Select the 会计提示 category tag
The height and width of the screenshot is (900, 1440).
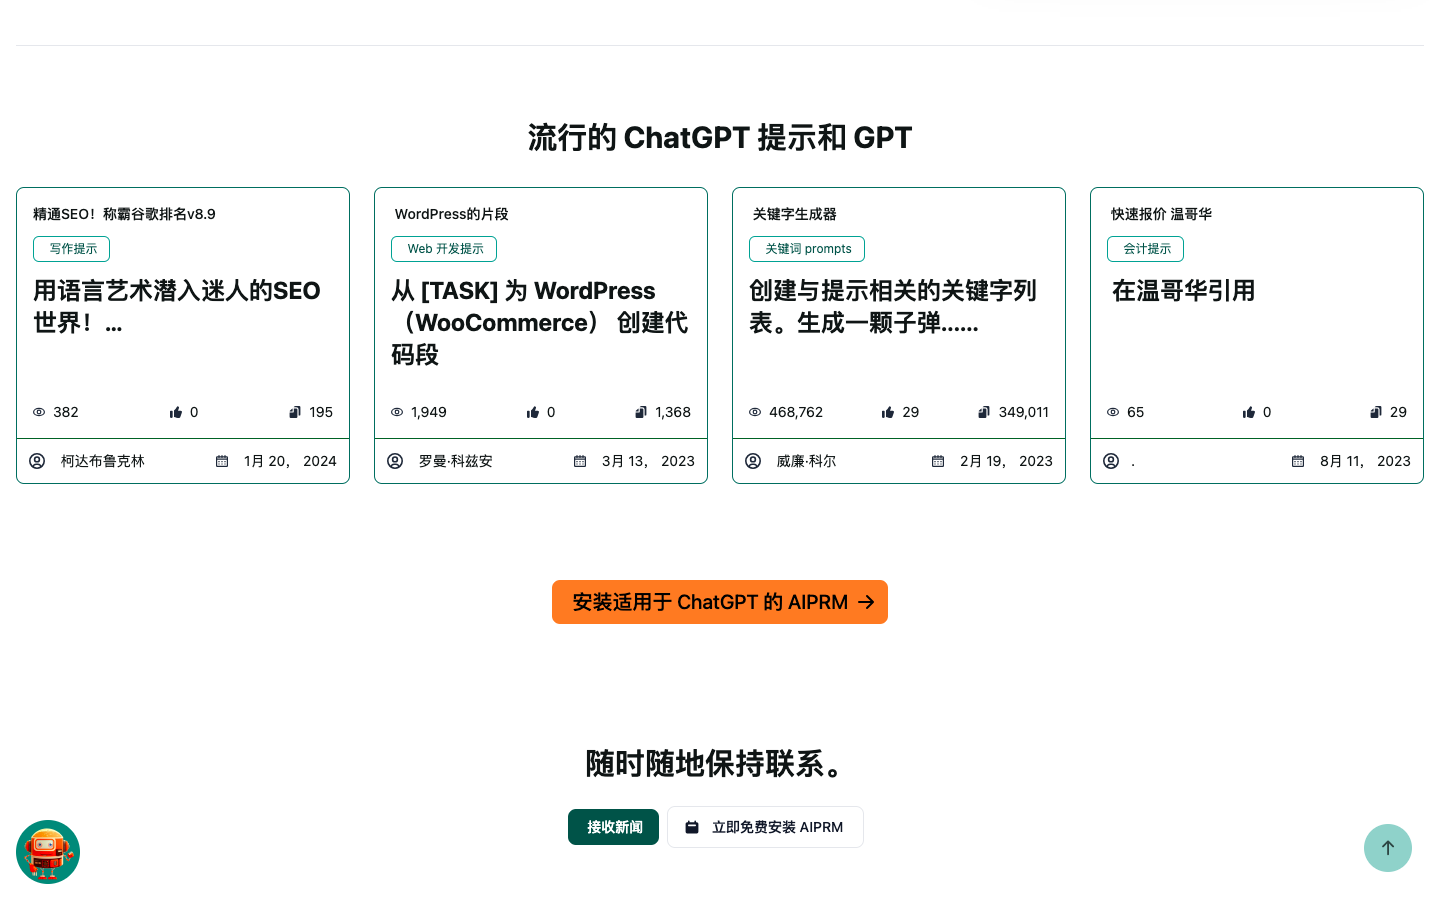click(x=1145, y=249)
